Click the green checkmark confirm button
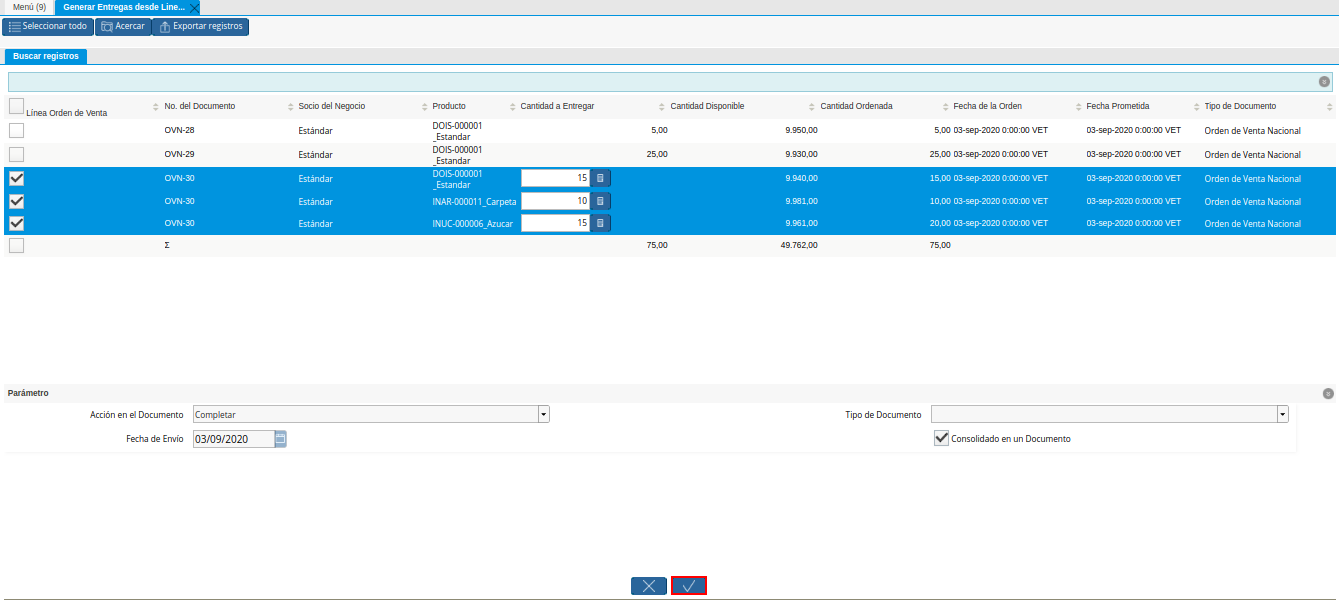The height and width of the screenshot is (600, 1339). click(688, 586)
